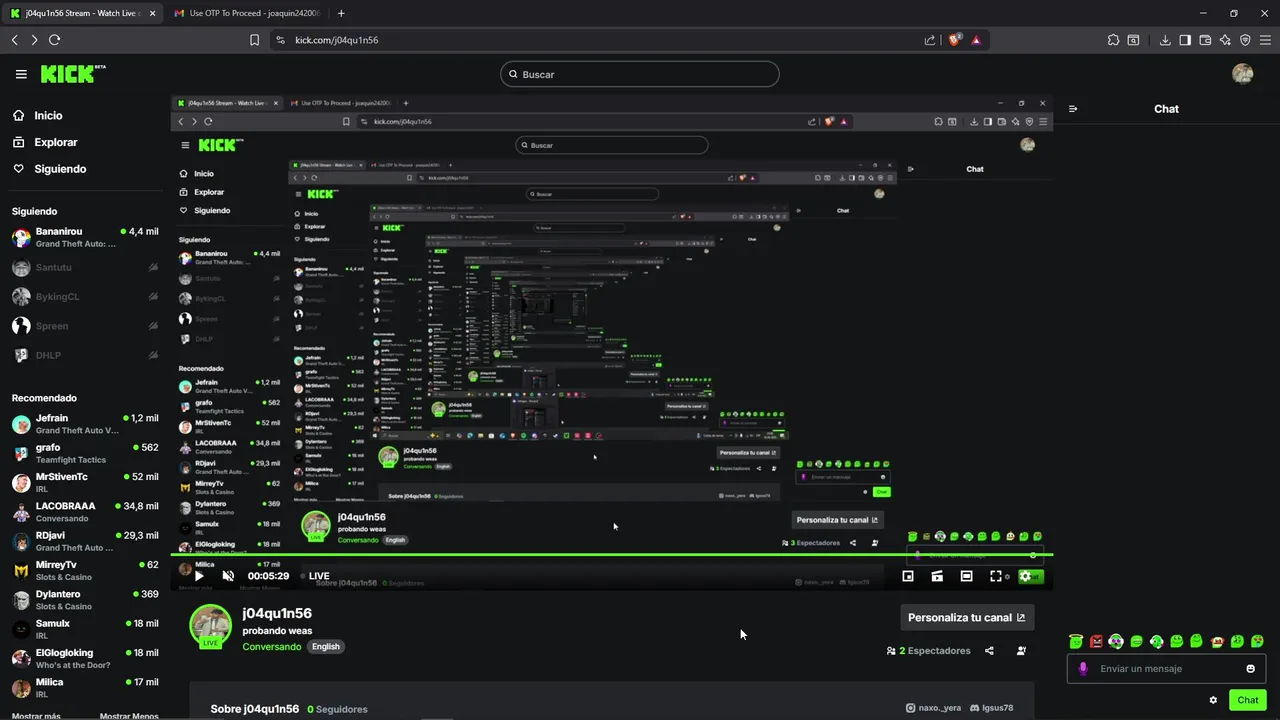Open the emoji picker smiley in chat
Screen dimensions: 1280x720
1250,669
